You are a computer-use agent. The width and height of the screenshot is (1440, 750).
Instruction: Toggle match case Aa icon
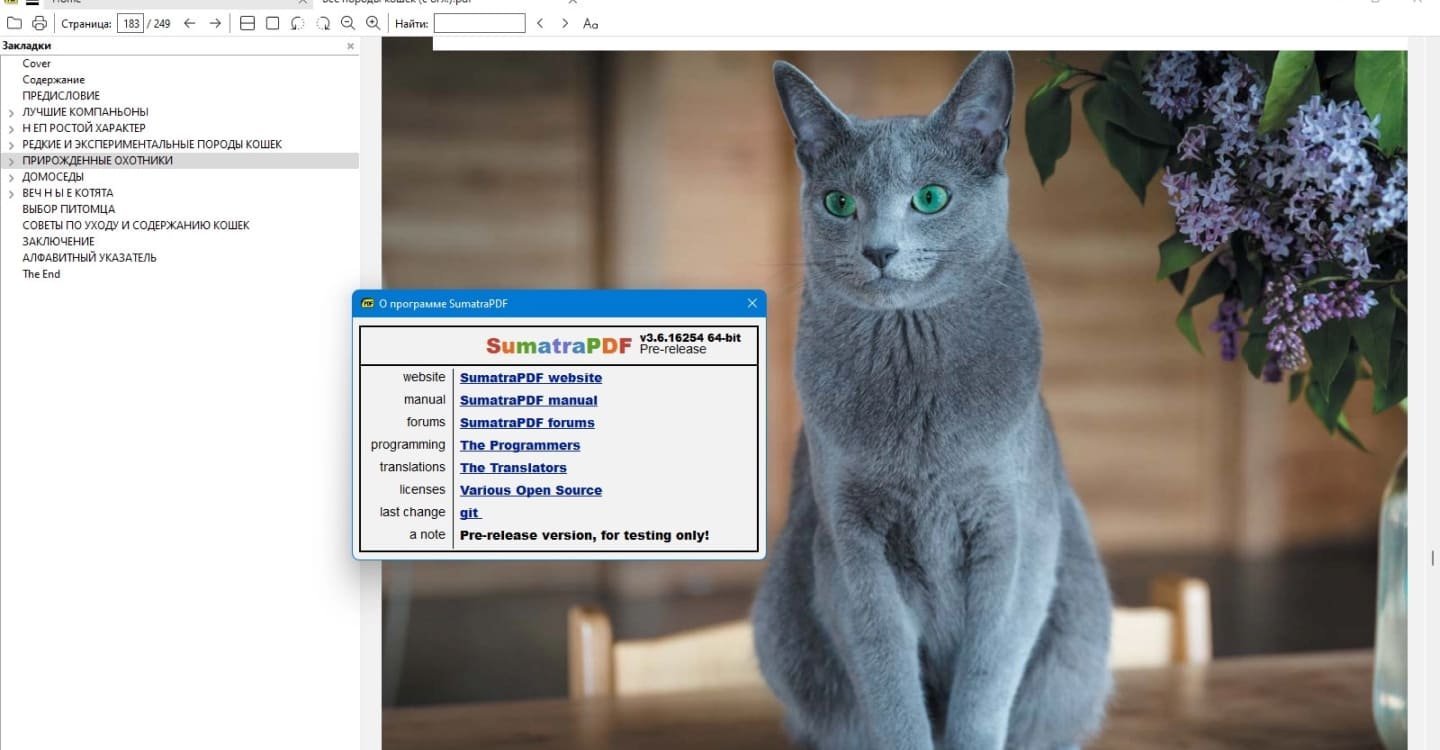click(591, 23)
